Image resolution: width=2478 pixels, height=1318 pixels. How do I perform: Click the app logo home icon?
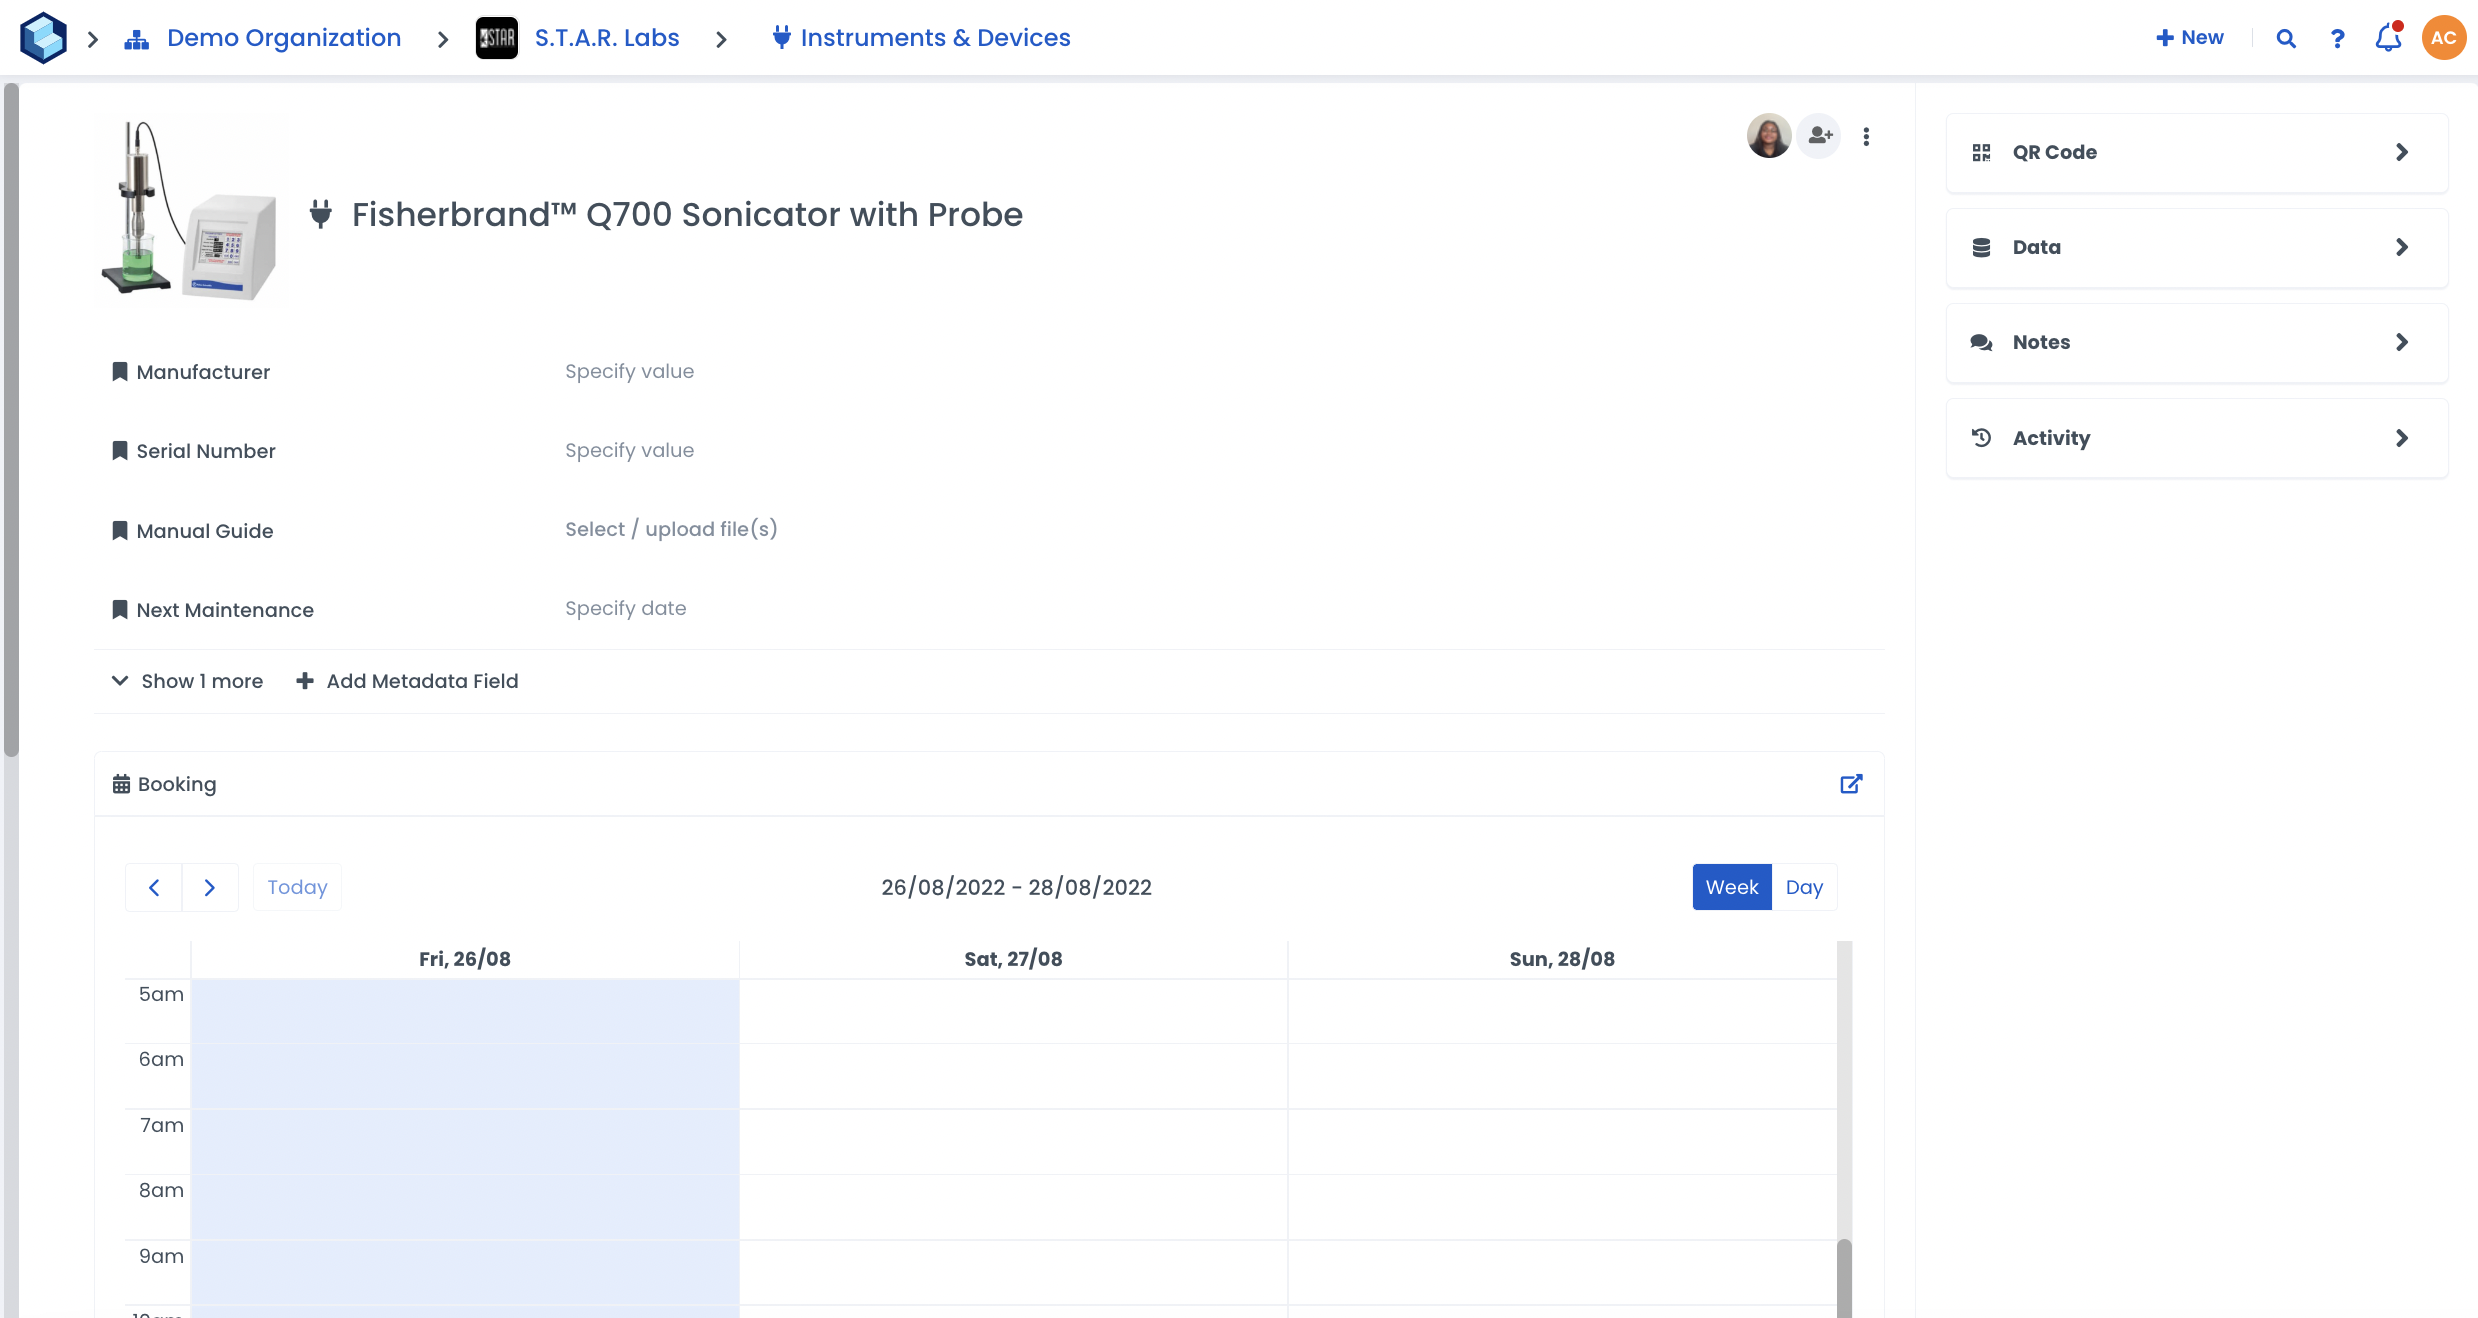[43, 38]
